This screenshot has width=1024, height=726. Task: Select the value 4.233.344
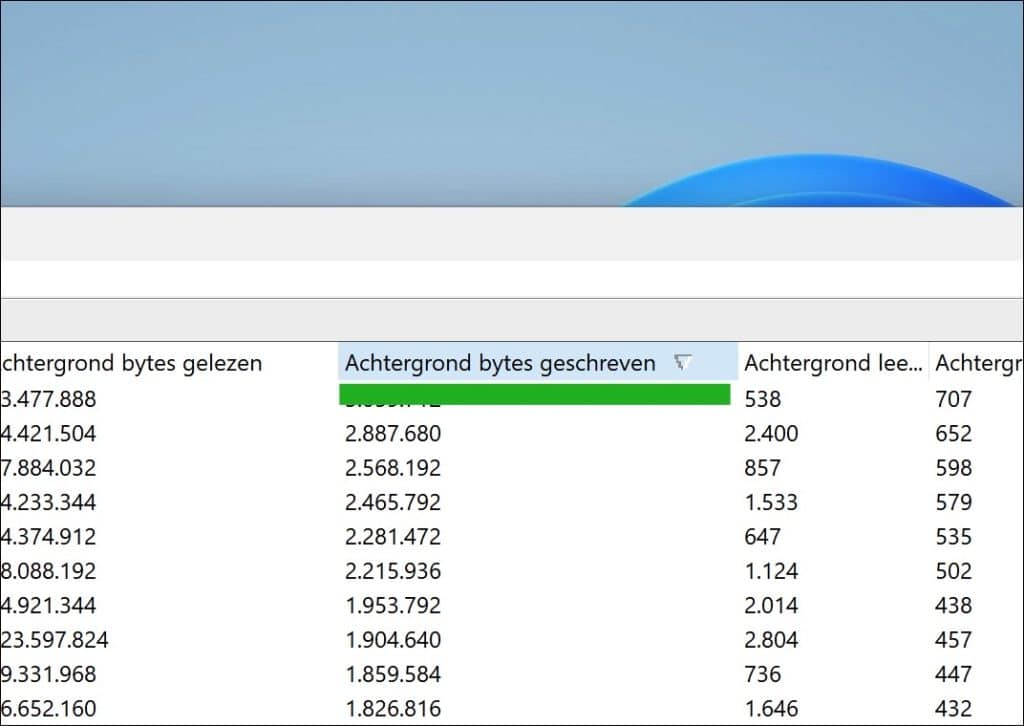click(x=48, y=502)
